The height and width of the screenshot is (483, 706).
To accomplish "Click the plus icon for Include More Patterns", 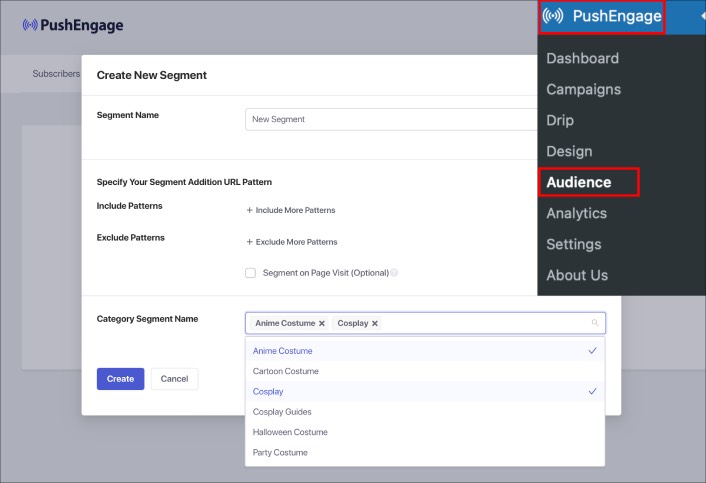I will point(249,210).
